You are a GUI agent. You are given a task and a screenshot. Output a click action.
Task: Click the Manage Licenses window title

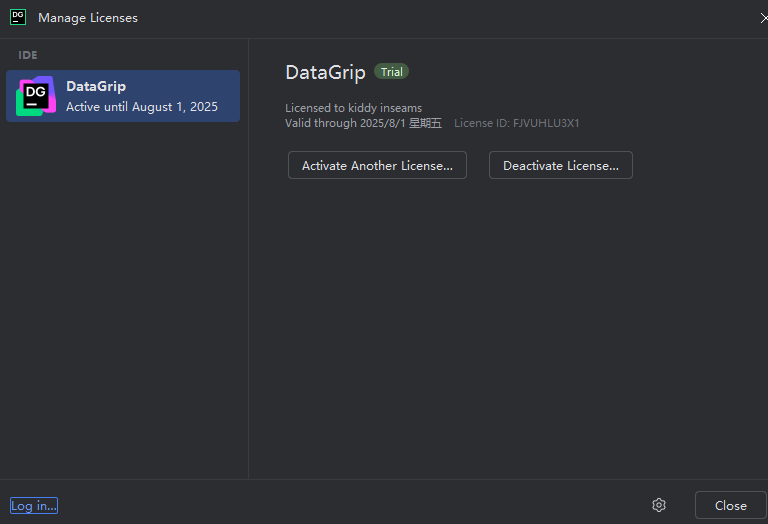(x=88, y=18)
